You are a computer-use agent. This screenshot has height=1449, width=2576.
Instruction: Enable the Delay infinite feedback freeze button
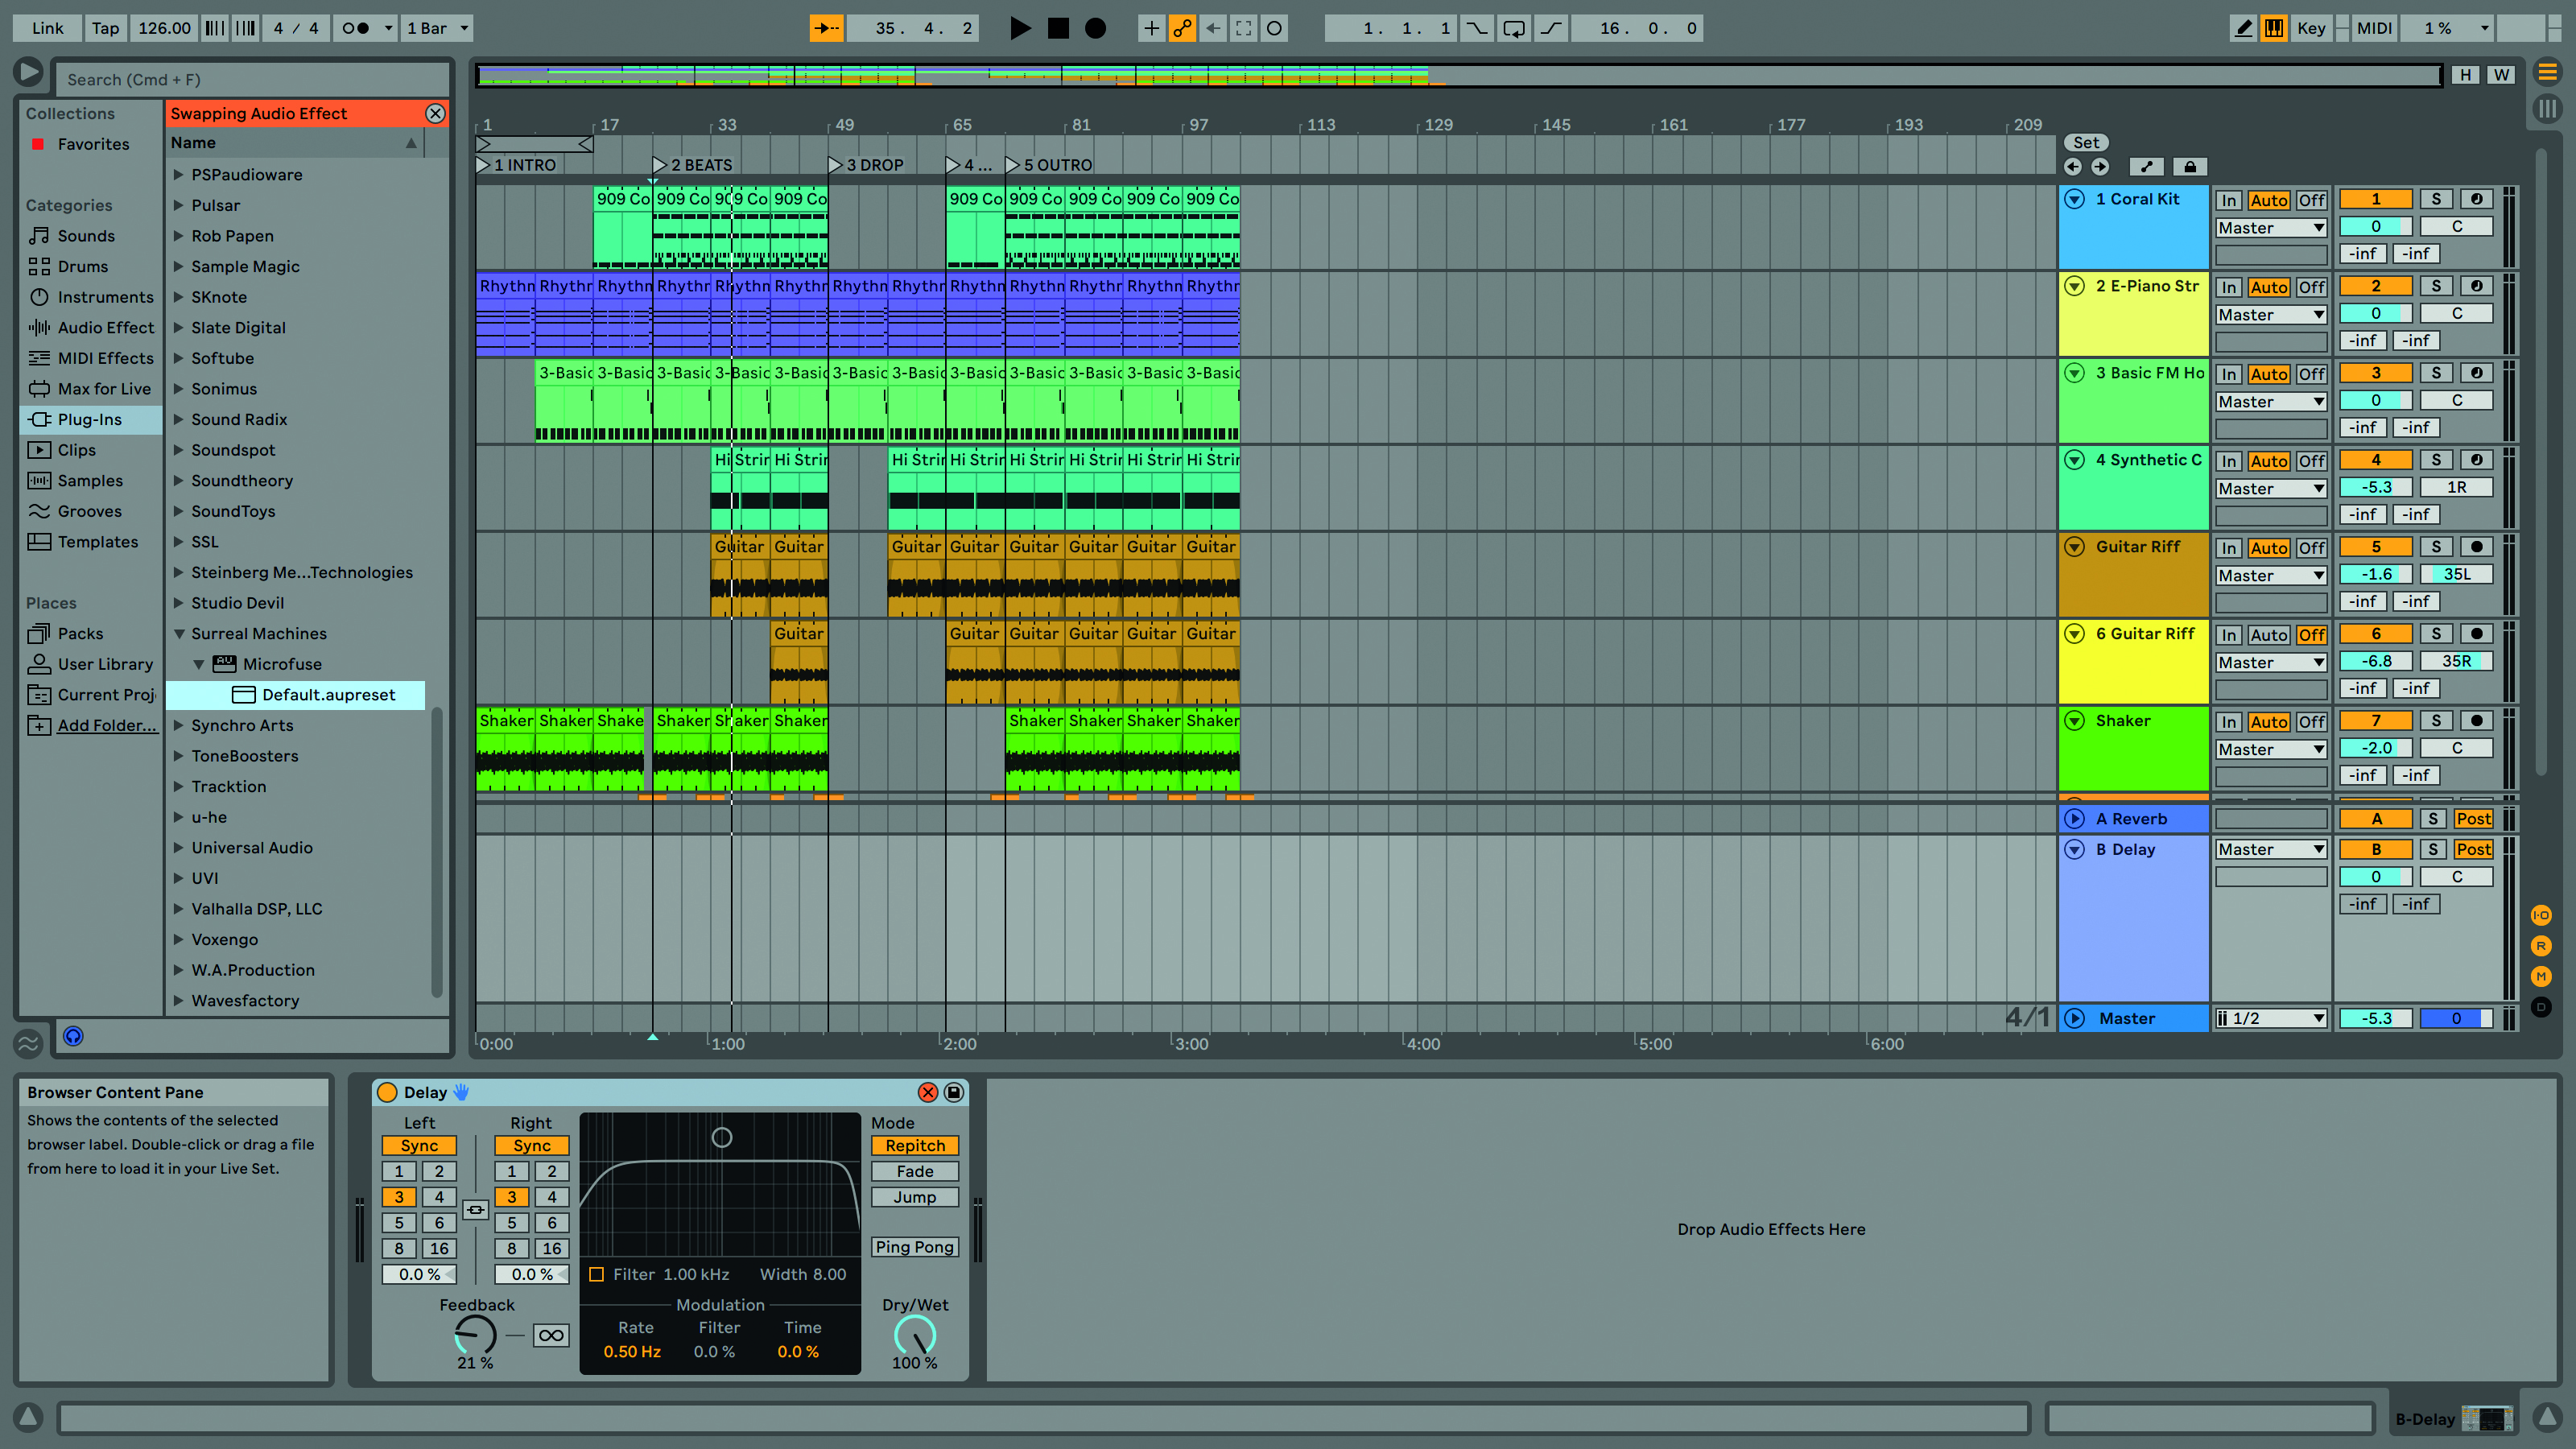point(551,1335)
